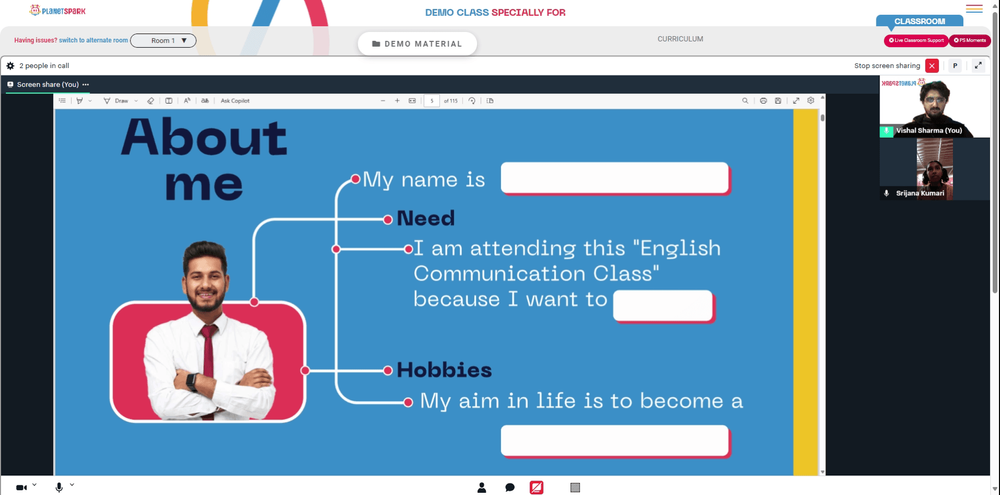Switch to the CLASSROOM tab
Viewport: 1000px width, 495px height.
point(920,21)
